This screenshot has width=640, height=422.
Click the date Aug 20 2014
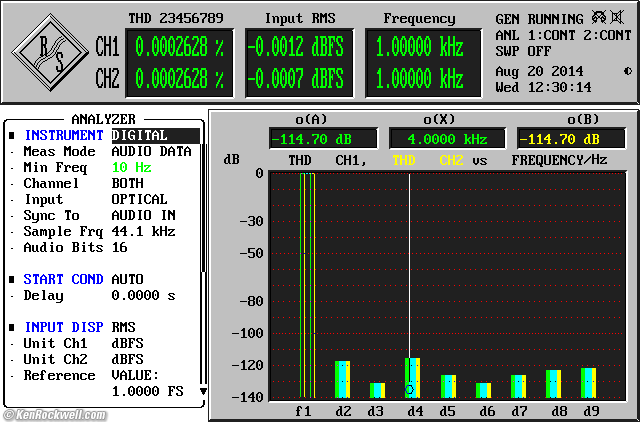[539, 71]
